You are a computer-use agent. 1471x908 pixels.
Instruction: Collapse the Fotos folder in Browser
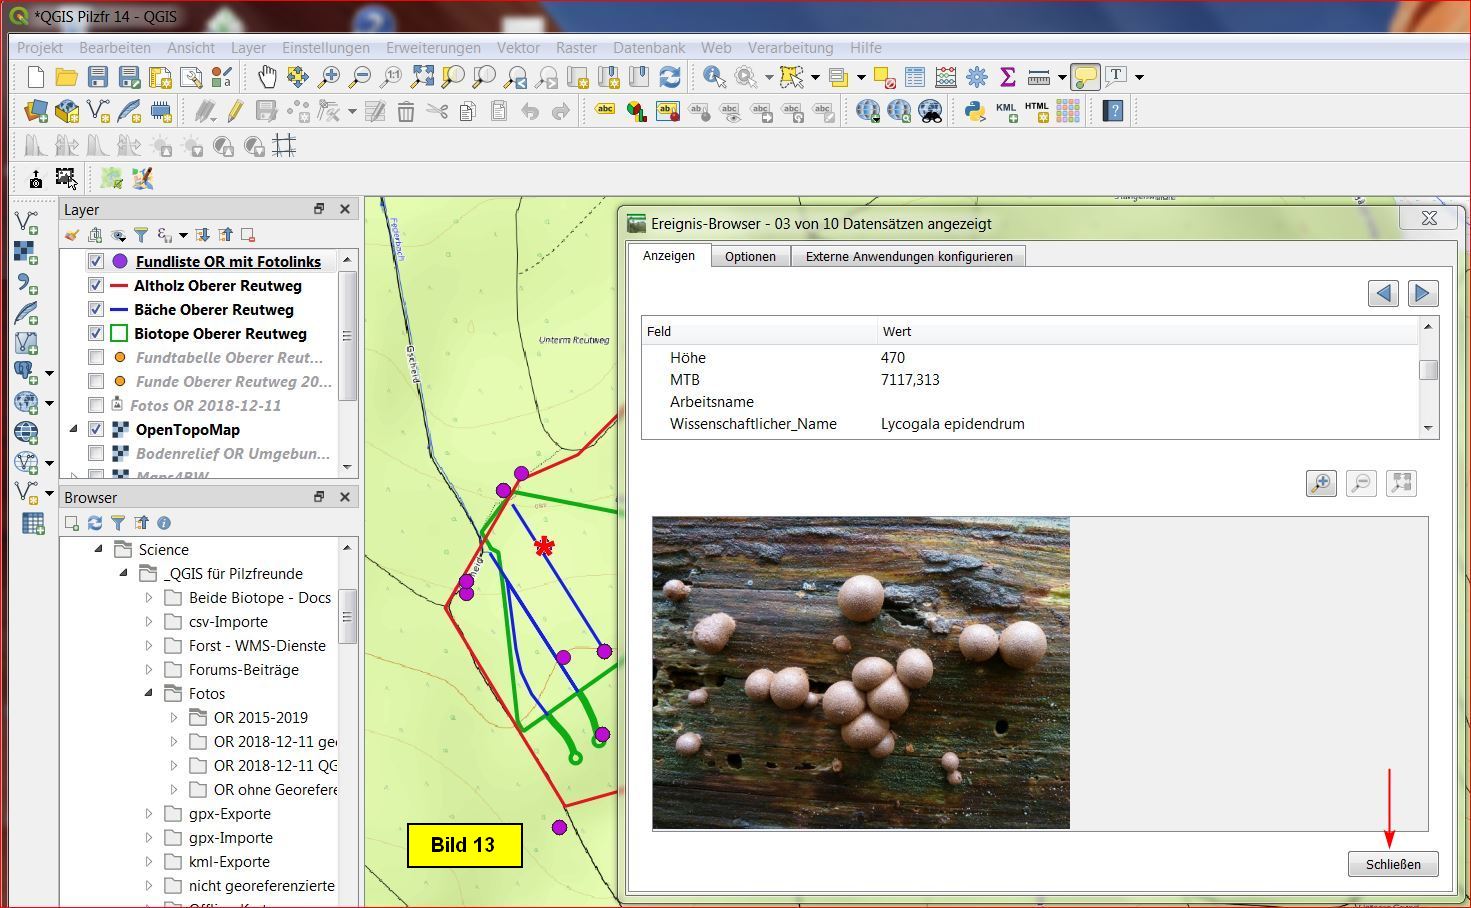click(x=149, y=694)
